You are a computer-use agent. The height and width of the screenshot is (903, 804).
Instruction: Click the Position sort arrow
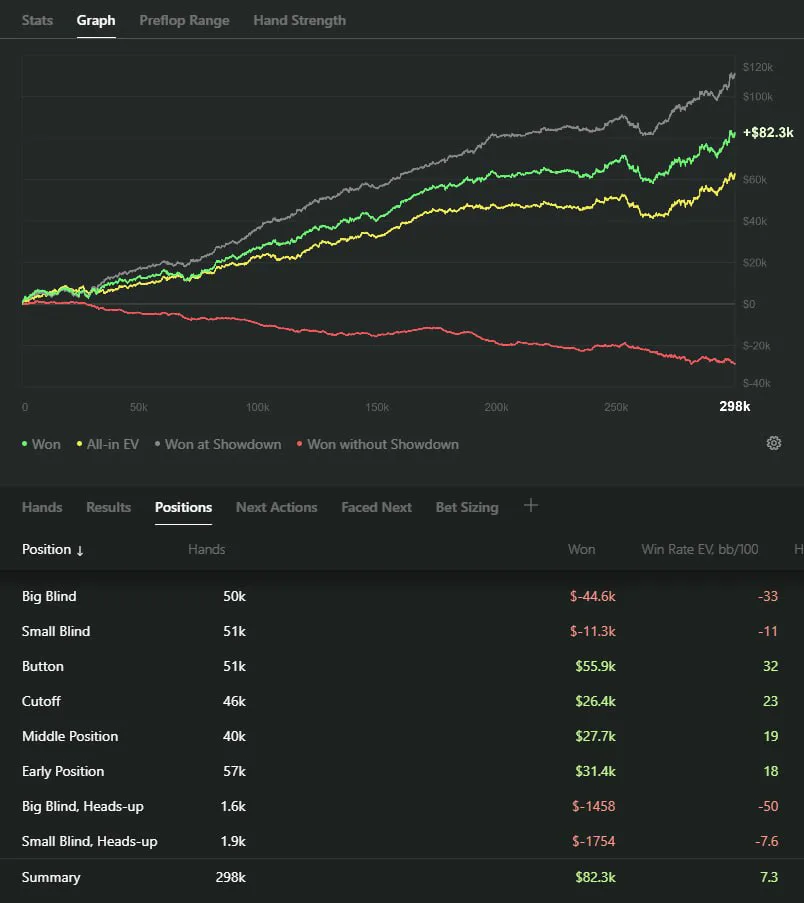tap(80, 551)
